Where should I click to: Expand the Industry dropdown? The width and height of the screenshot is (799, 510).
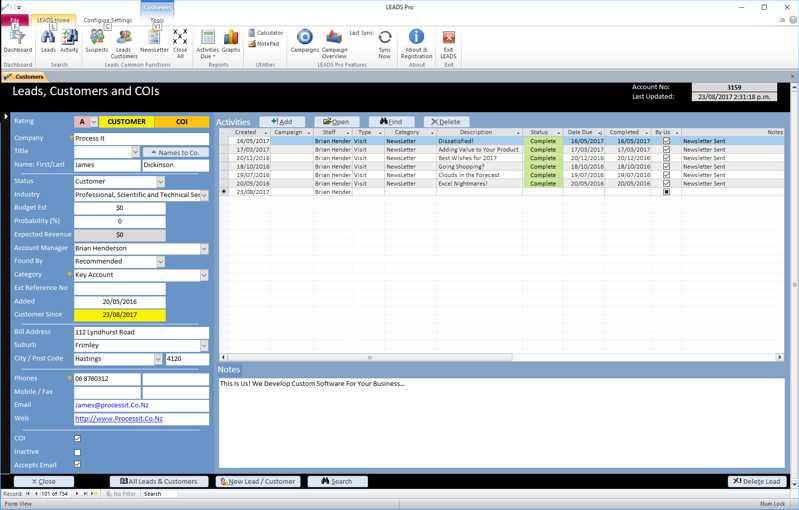tap(204, 195)
